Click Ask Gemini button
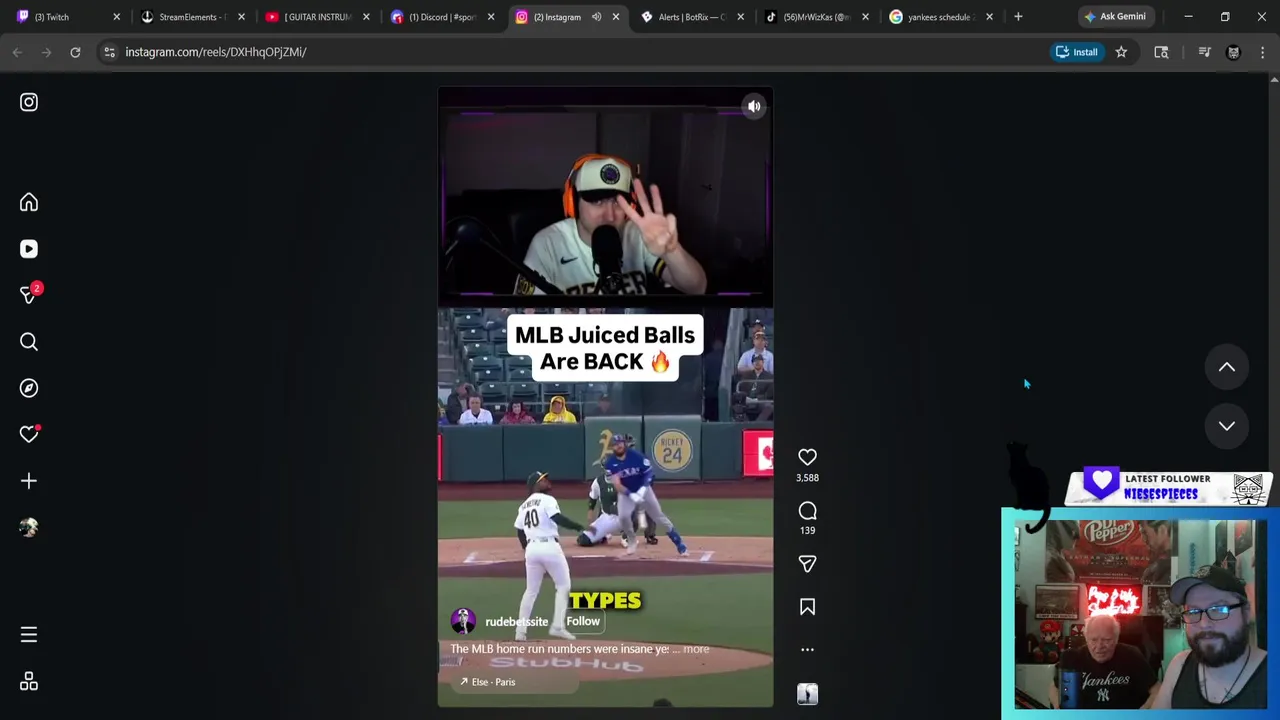Image resolution: width=1280 pixels, height=720 pixels. [1115, 17]
